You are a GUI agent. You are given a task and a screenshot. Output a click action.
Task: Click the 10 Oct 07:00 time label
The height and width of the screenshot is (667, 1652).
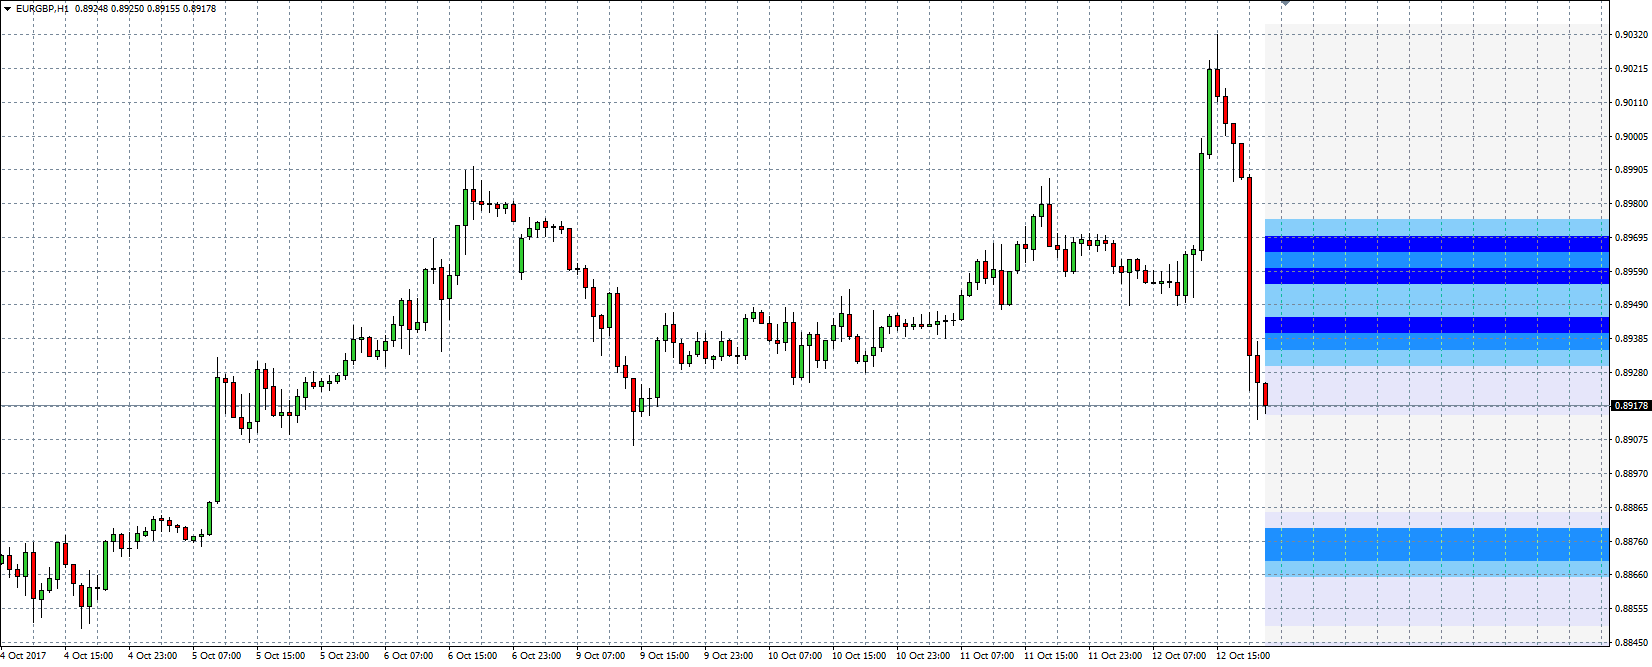coord(795,656)
